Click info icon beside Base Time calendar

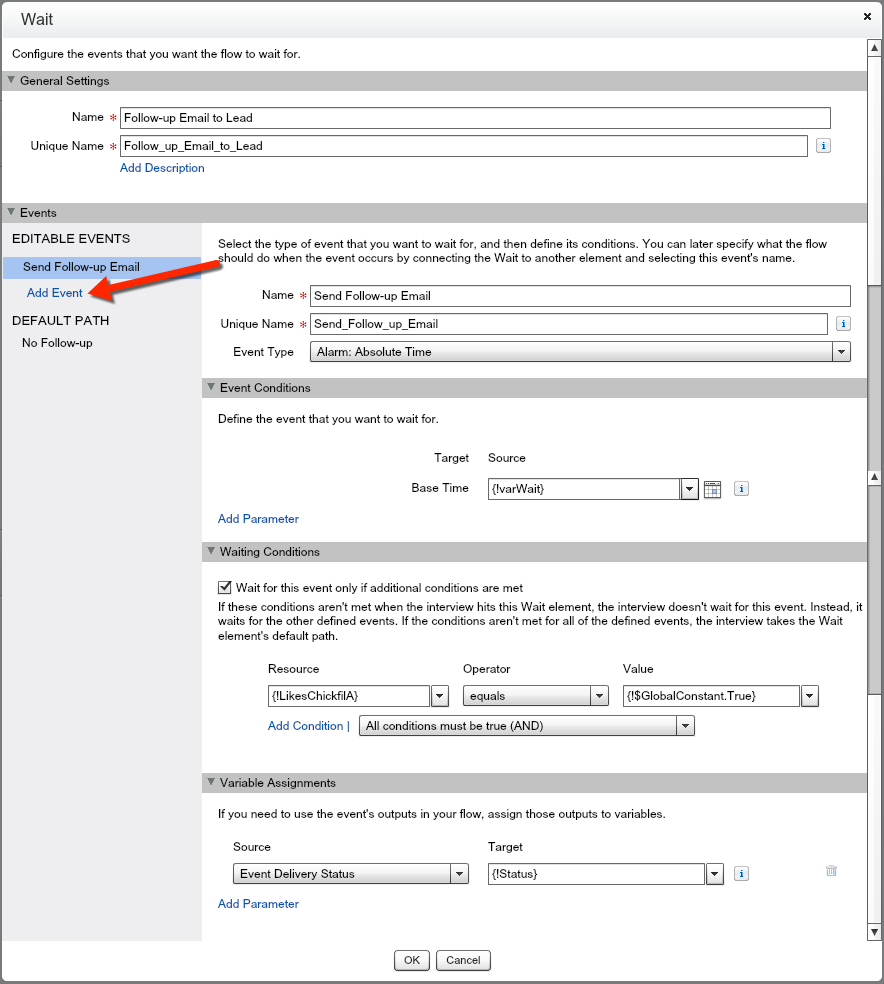(741, 489)
